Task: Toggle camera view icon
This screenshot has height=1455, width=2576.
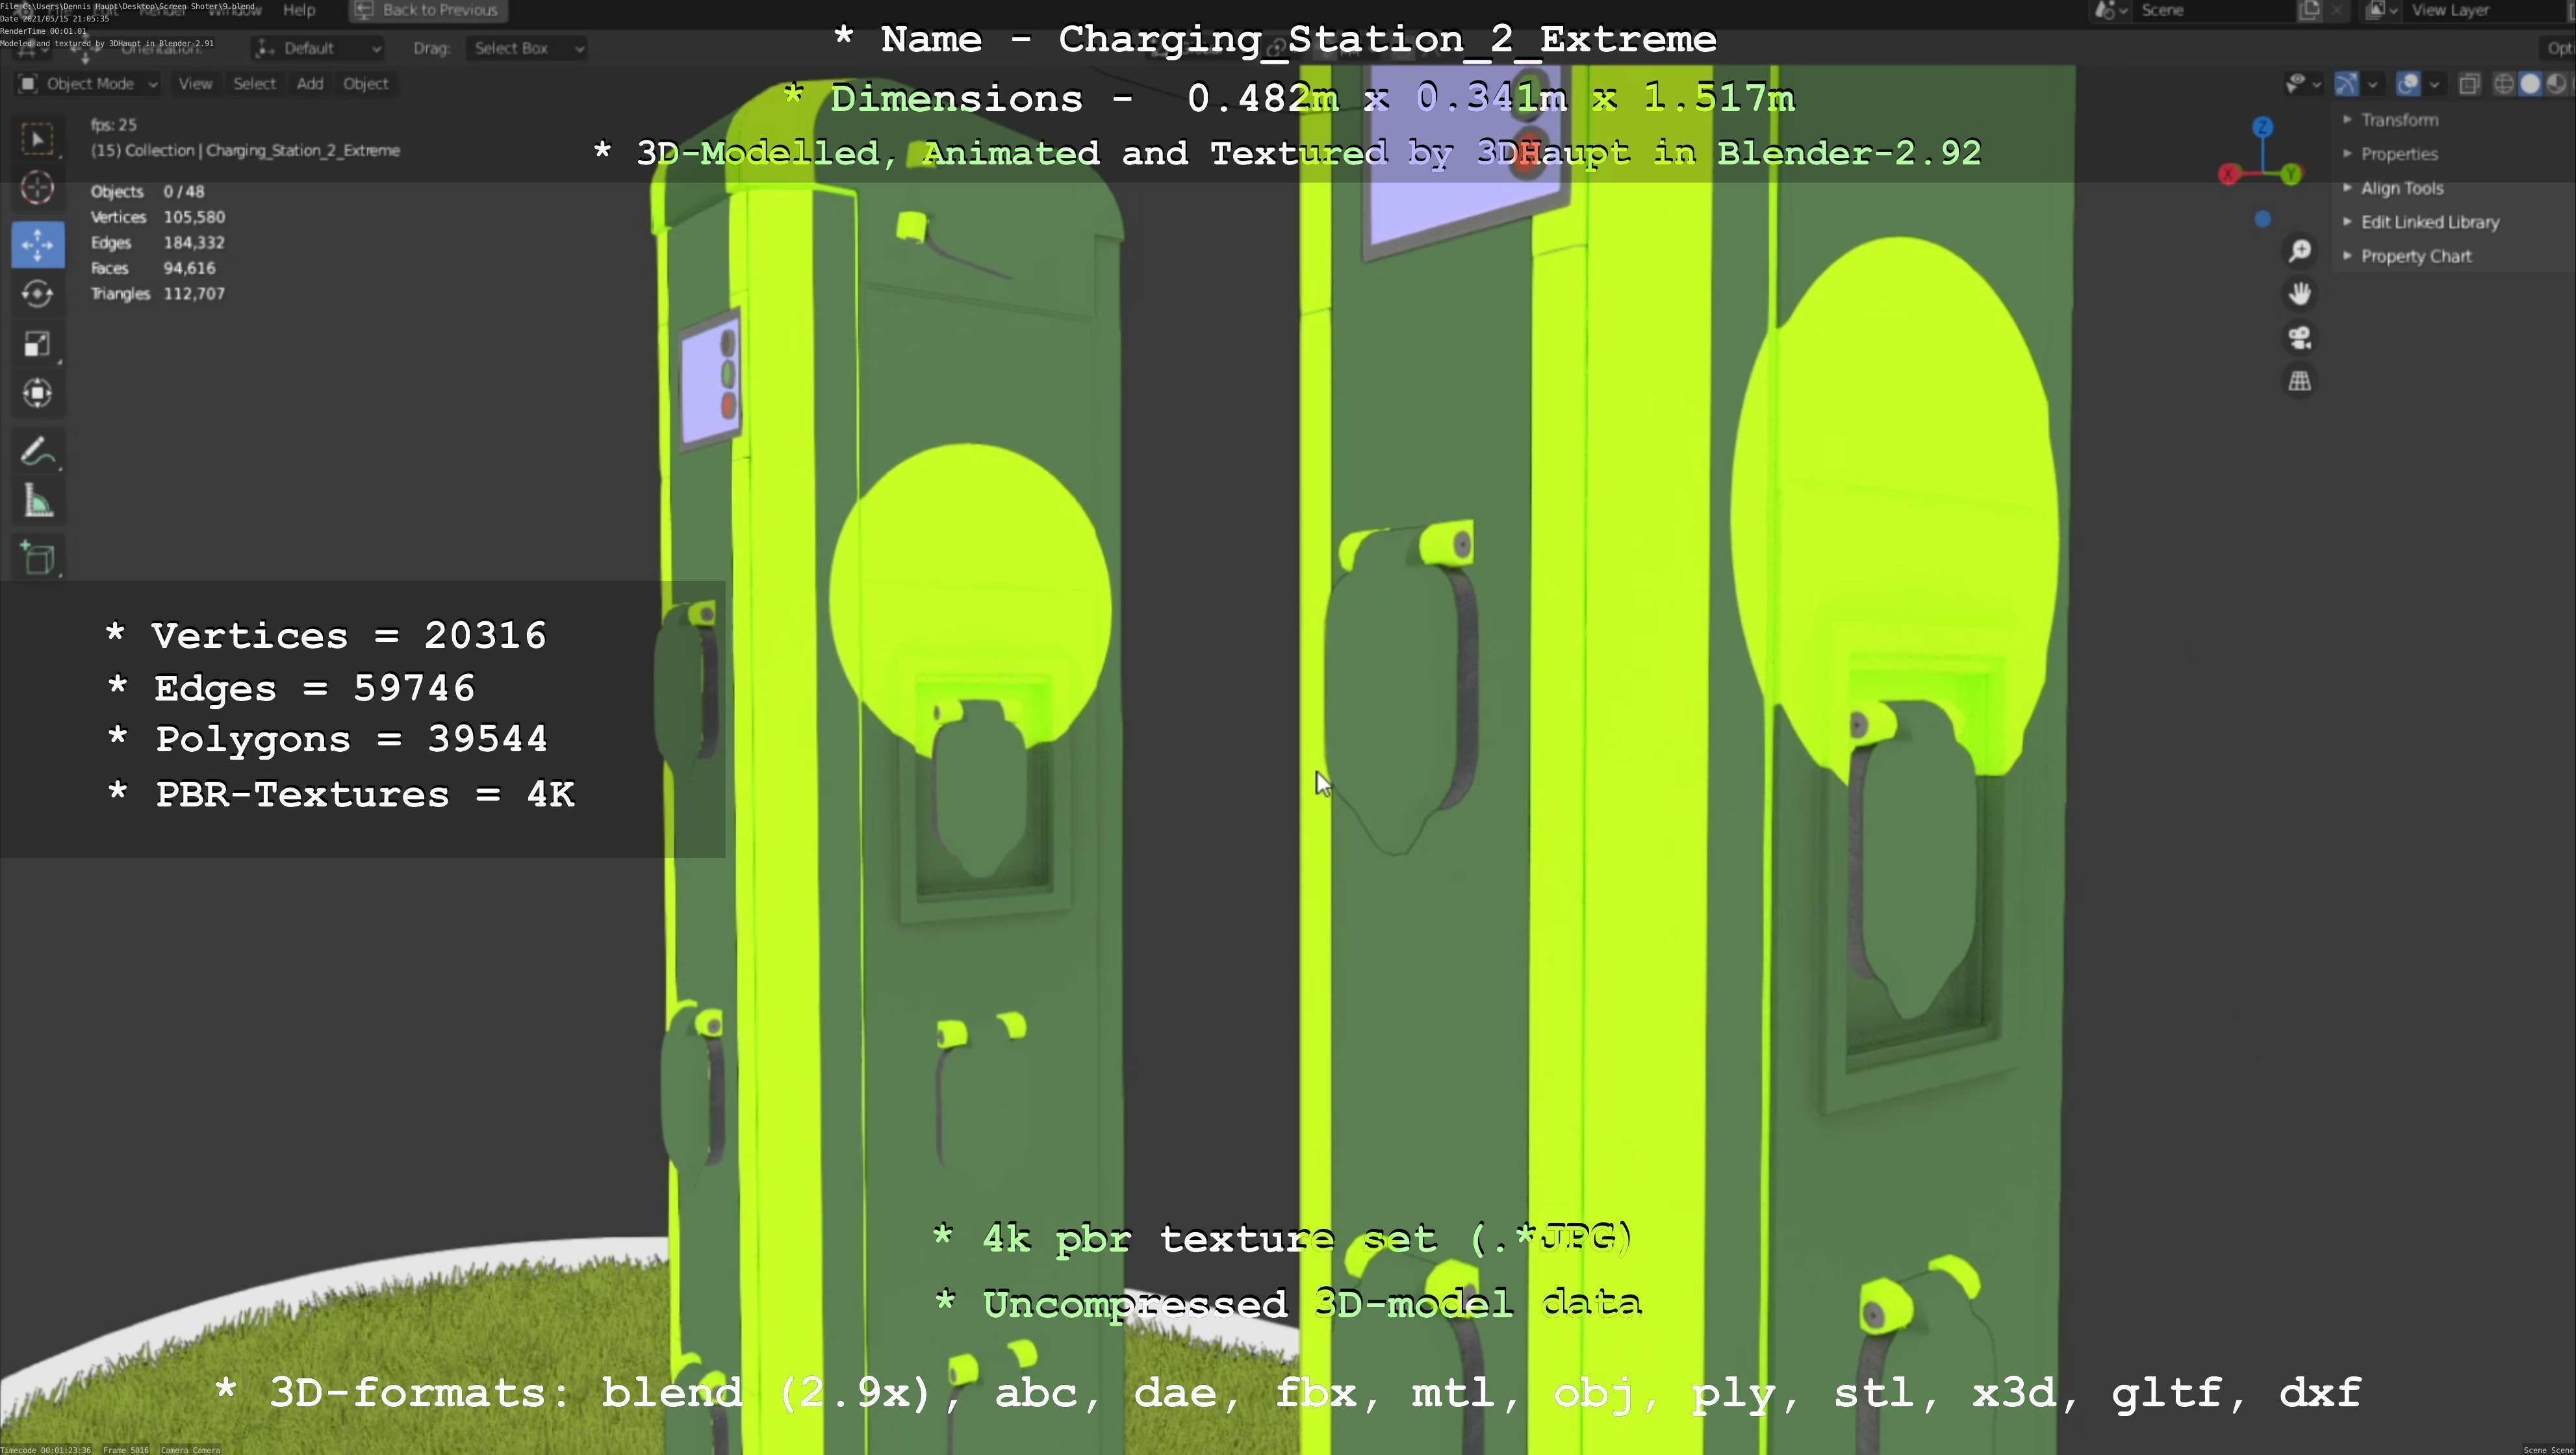Action: click(x=2300, y=338)
